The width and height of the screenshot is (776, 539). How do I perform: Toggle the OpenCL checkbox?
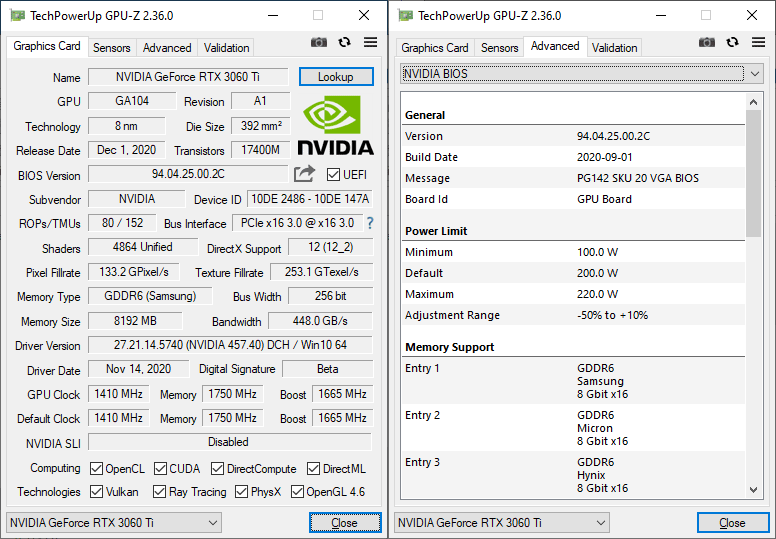97,469
